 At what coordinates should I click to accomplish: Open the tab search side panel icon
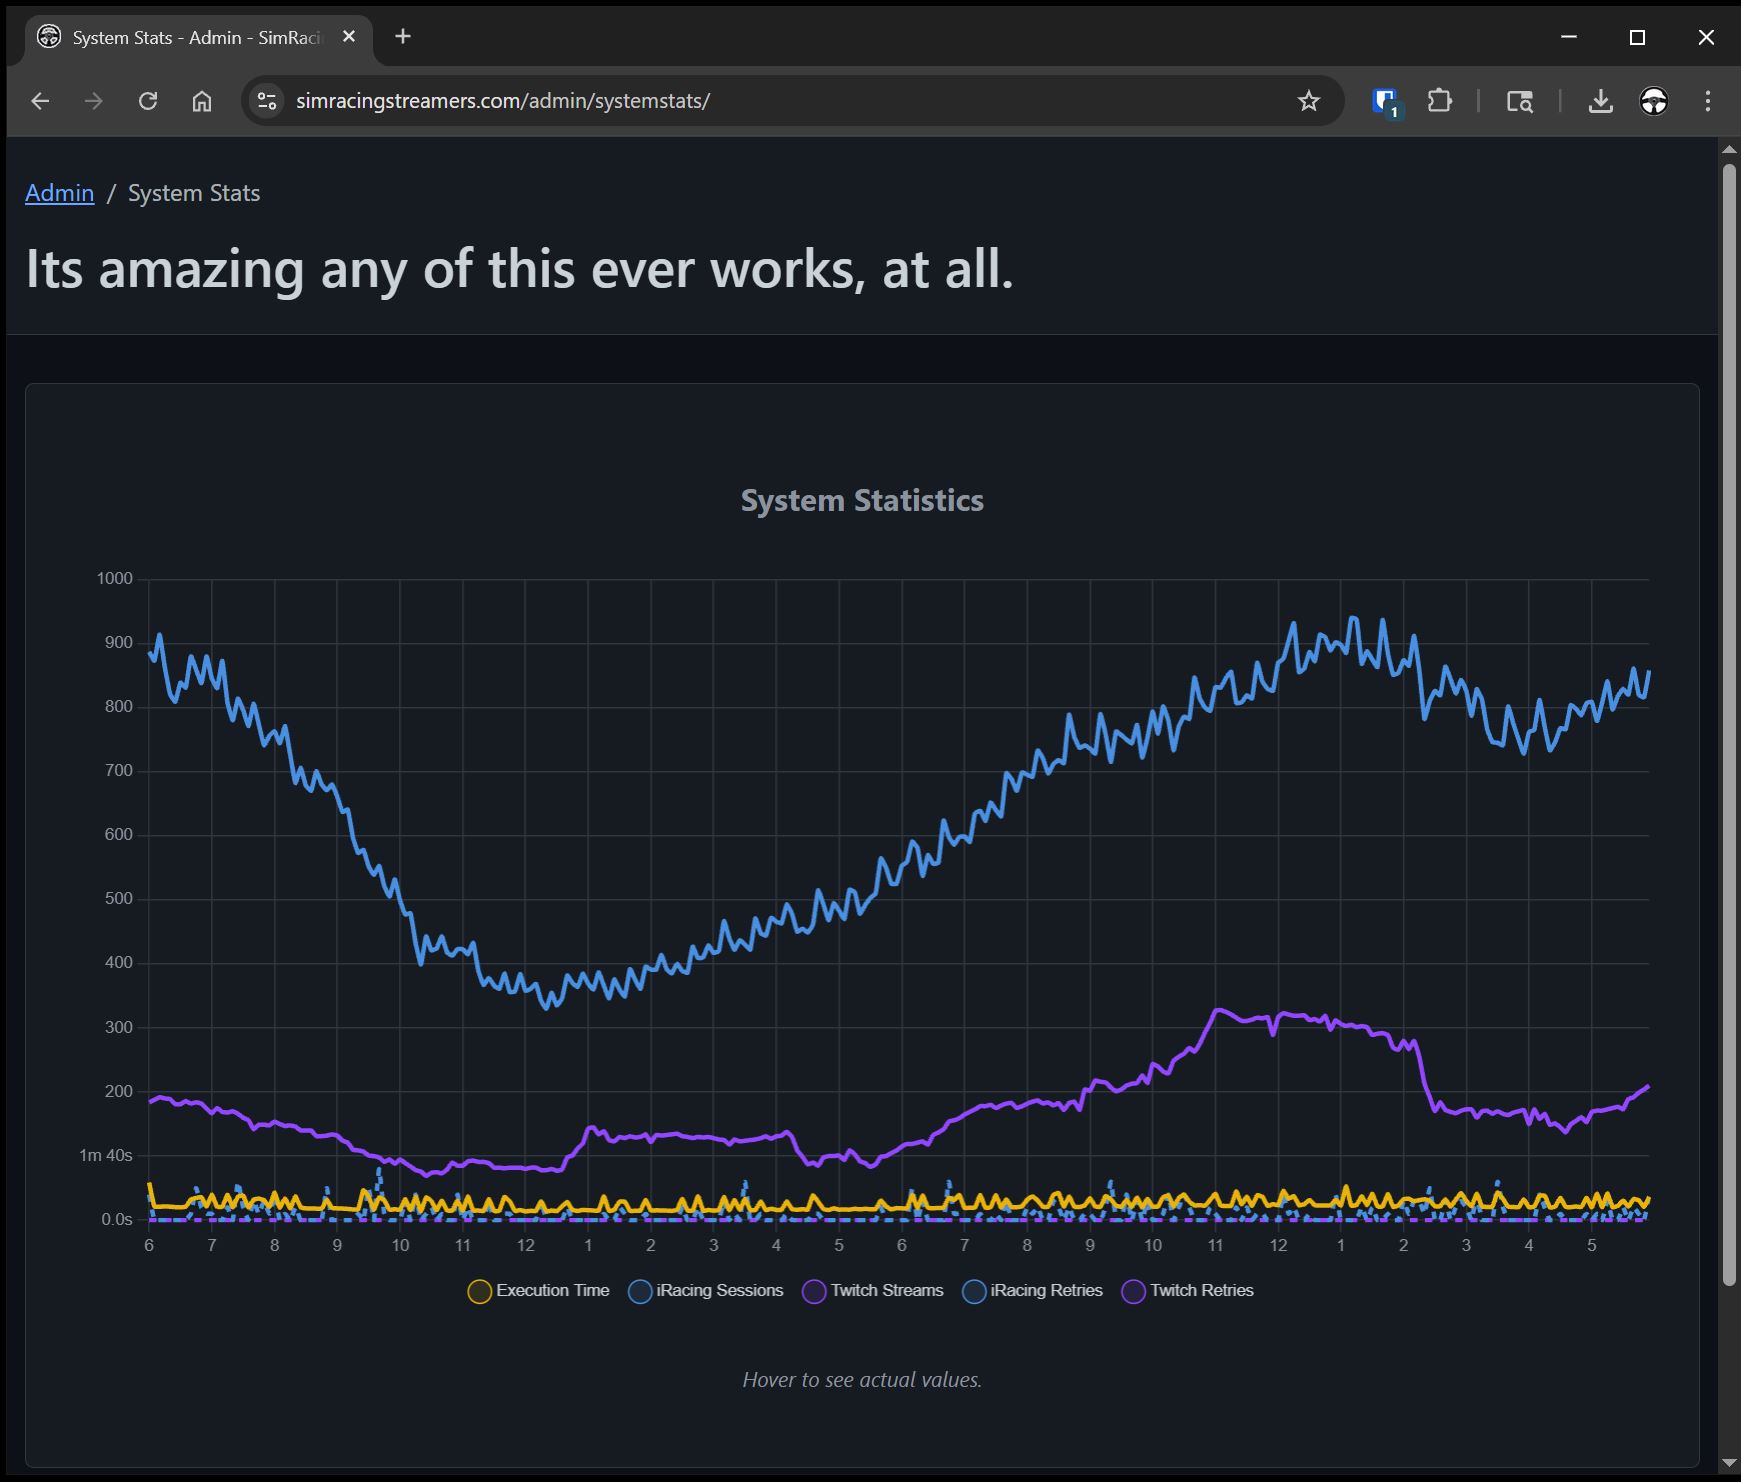tap(1519, 101)
